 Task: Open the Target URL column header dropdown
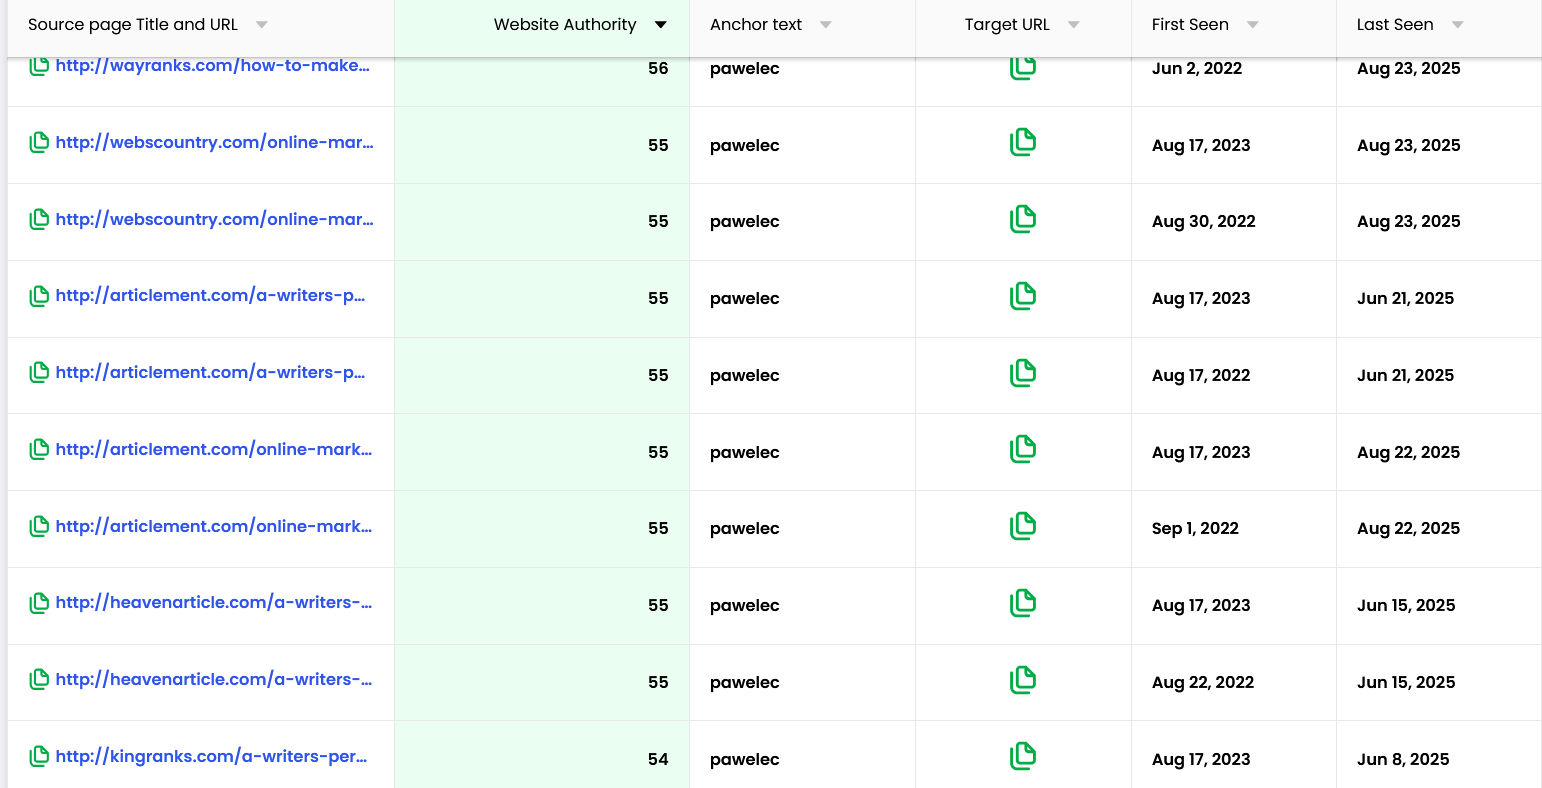coord(1073,25)
